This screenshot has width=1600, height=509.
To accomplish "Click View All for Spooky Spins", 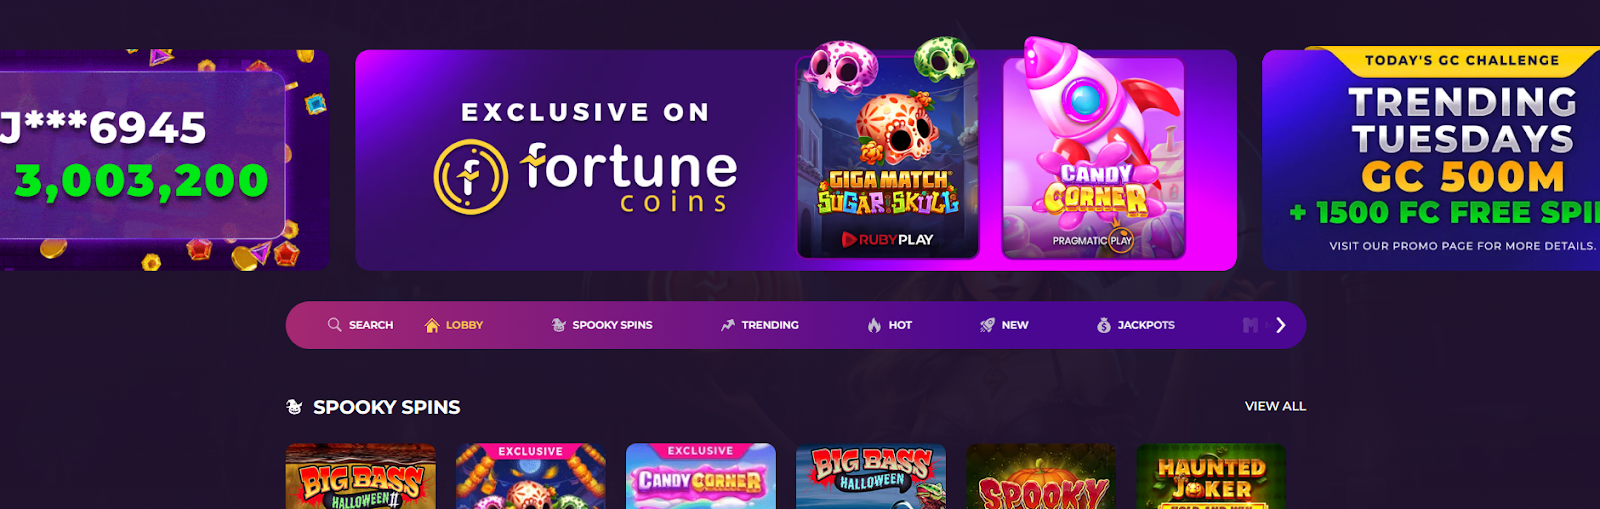I will coord(1275,406).
